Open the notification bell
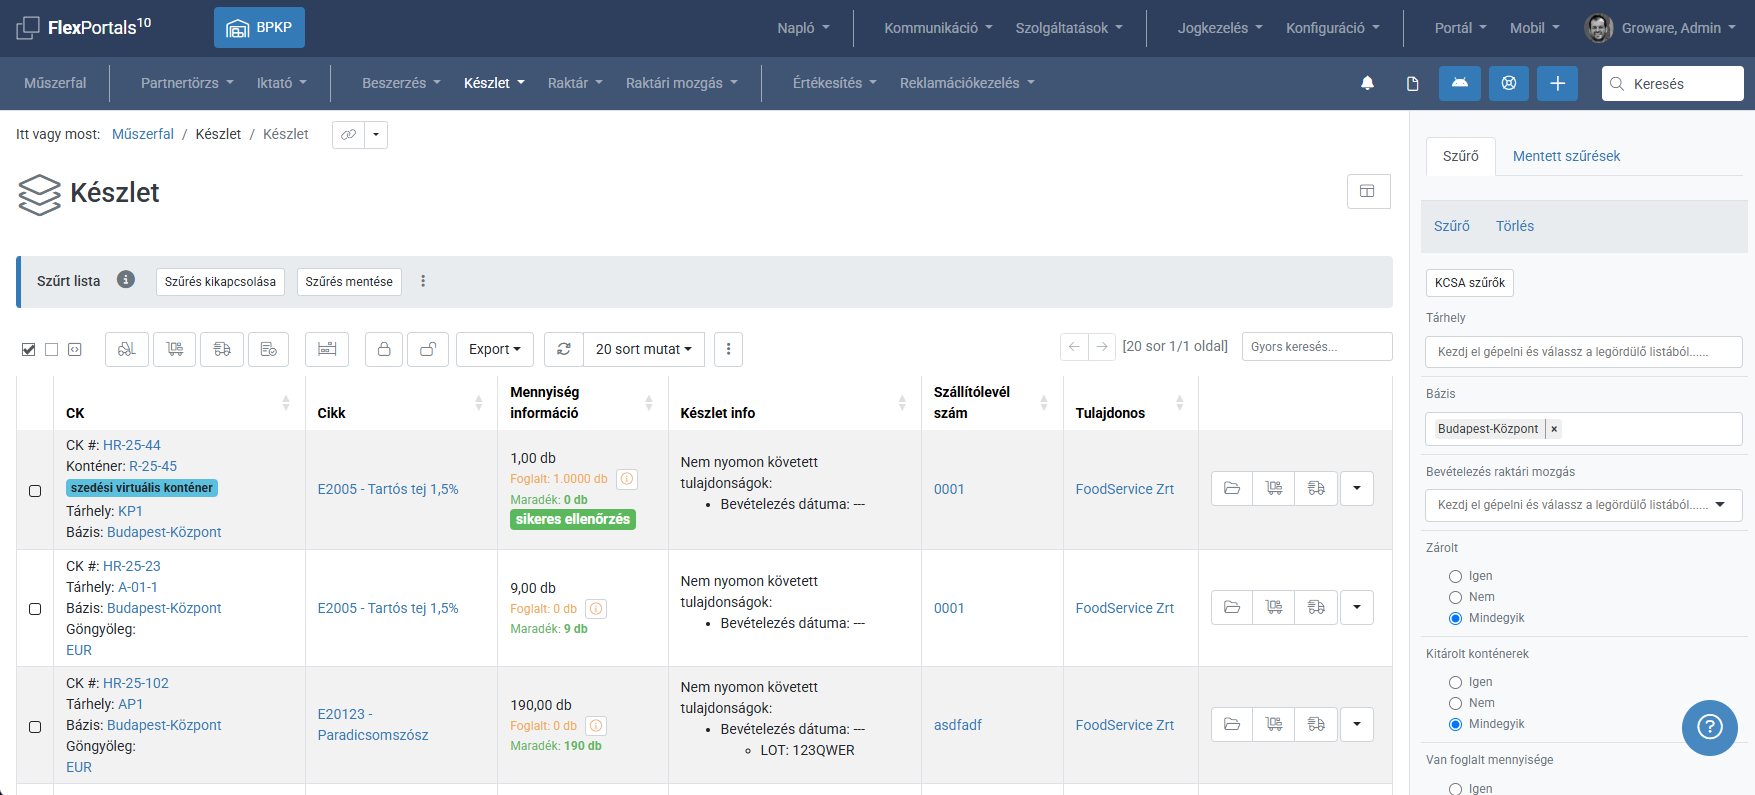The width and height of the screenshot is (1755, 795). (x=1367, y=83)
